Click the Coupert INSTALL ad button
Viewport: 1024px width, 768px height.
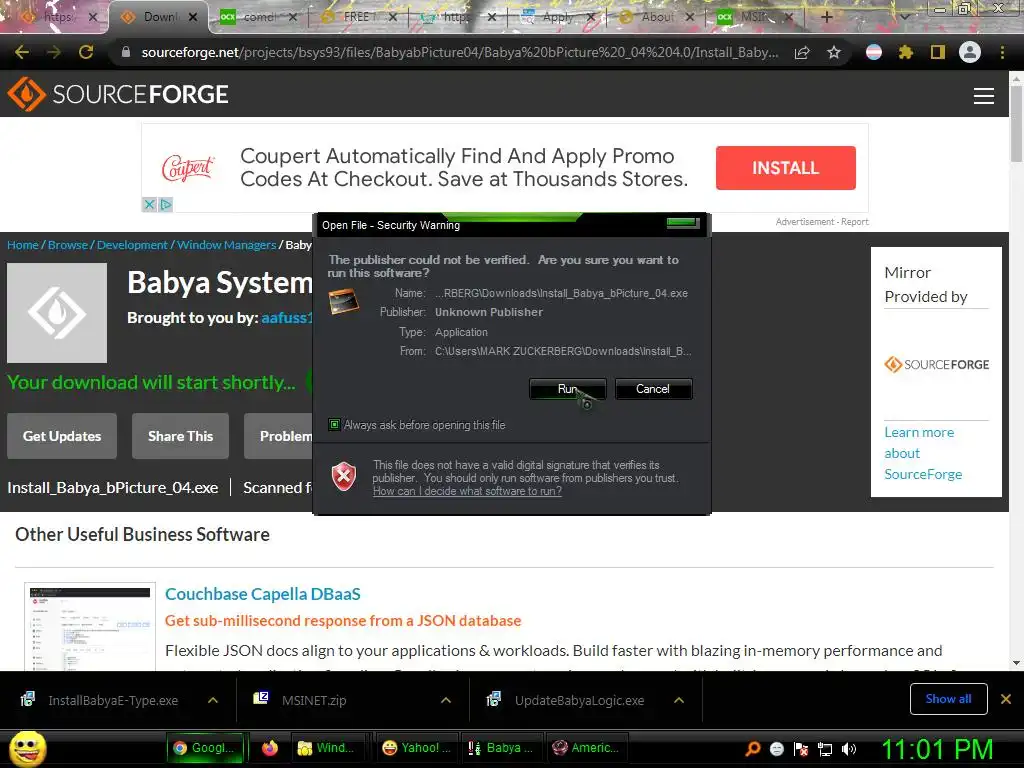click(786, 168)
